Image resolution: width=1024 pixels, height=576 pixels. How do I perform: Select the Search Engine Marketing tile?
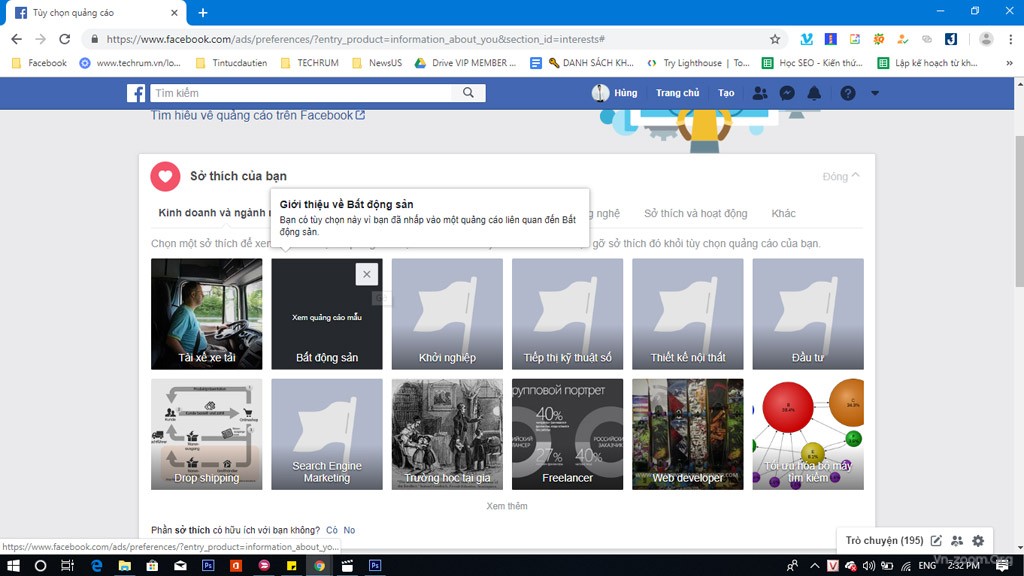pyautogui.click(x=327, y=434)
